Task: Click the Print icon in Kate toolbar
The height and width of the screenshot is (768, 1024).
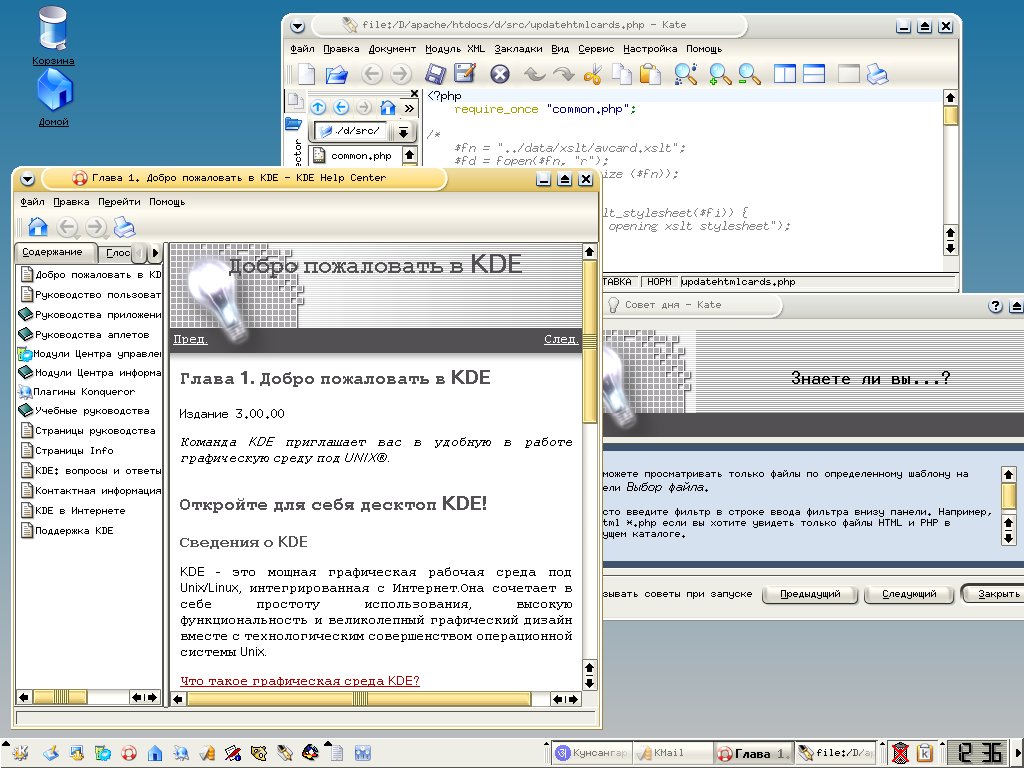Action: pos(877,74)
